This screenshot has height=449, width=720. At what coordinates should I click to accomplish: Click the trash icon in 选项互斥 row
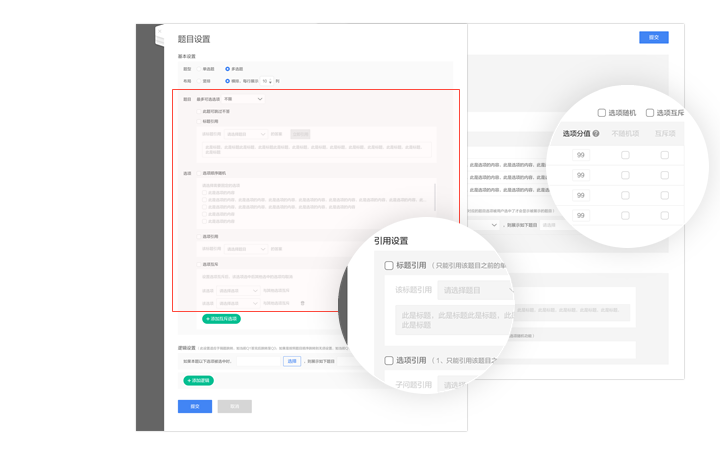[x=303, y=303]
